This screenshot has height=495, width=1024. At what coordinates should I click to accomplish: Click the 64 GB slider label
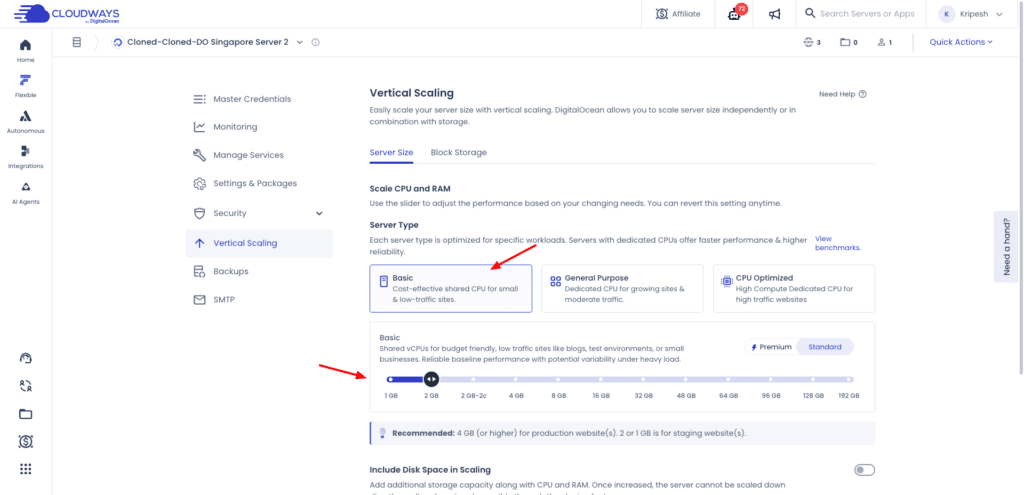(x=728, y=396)
